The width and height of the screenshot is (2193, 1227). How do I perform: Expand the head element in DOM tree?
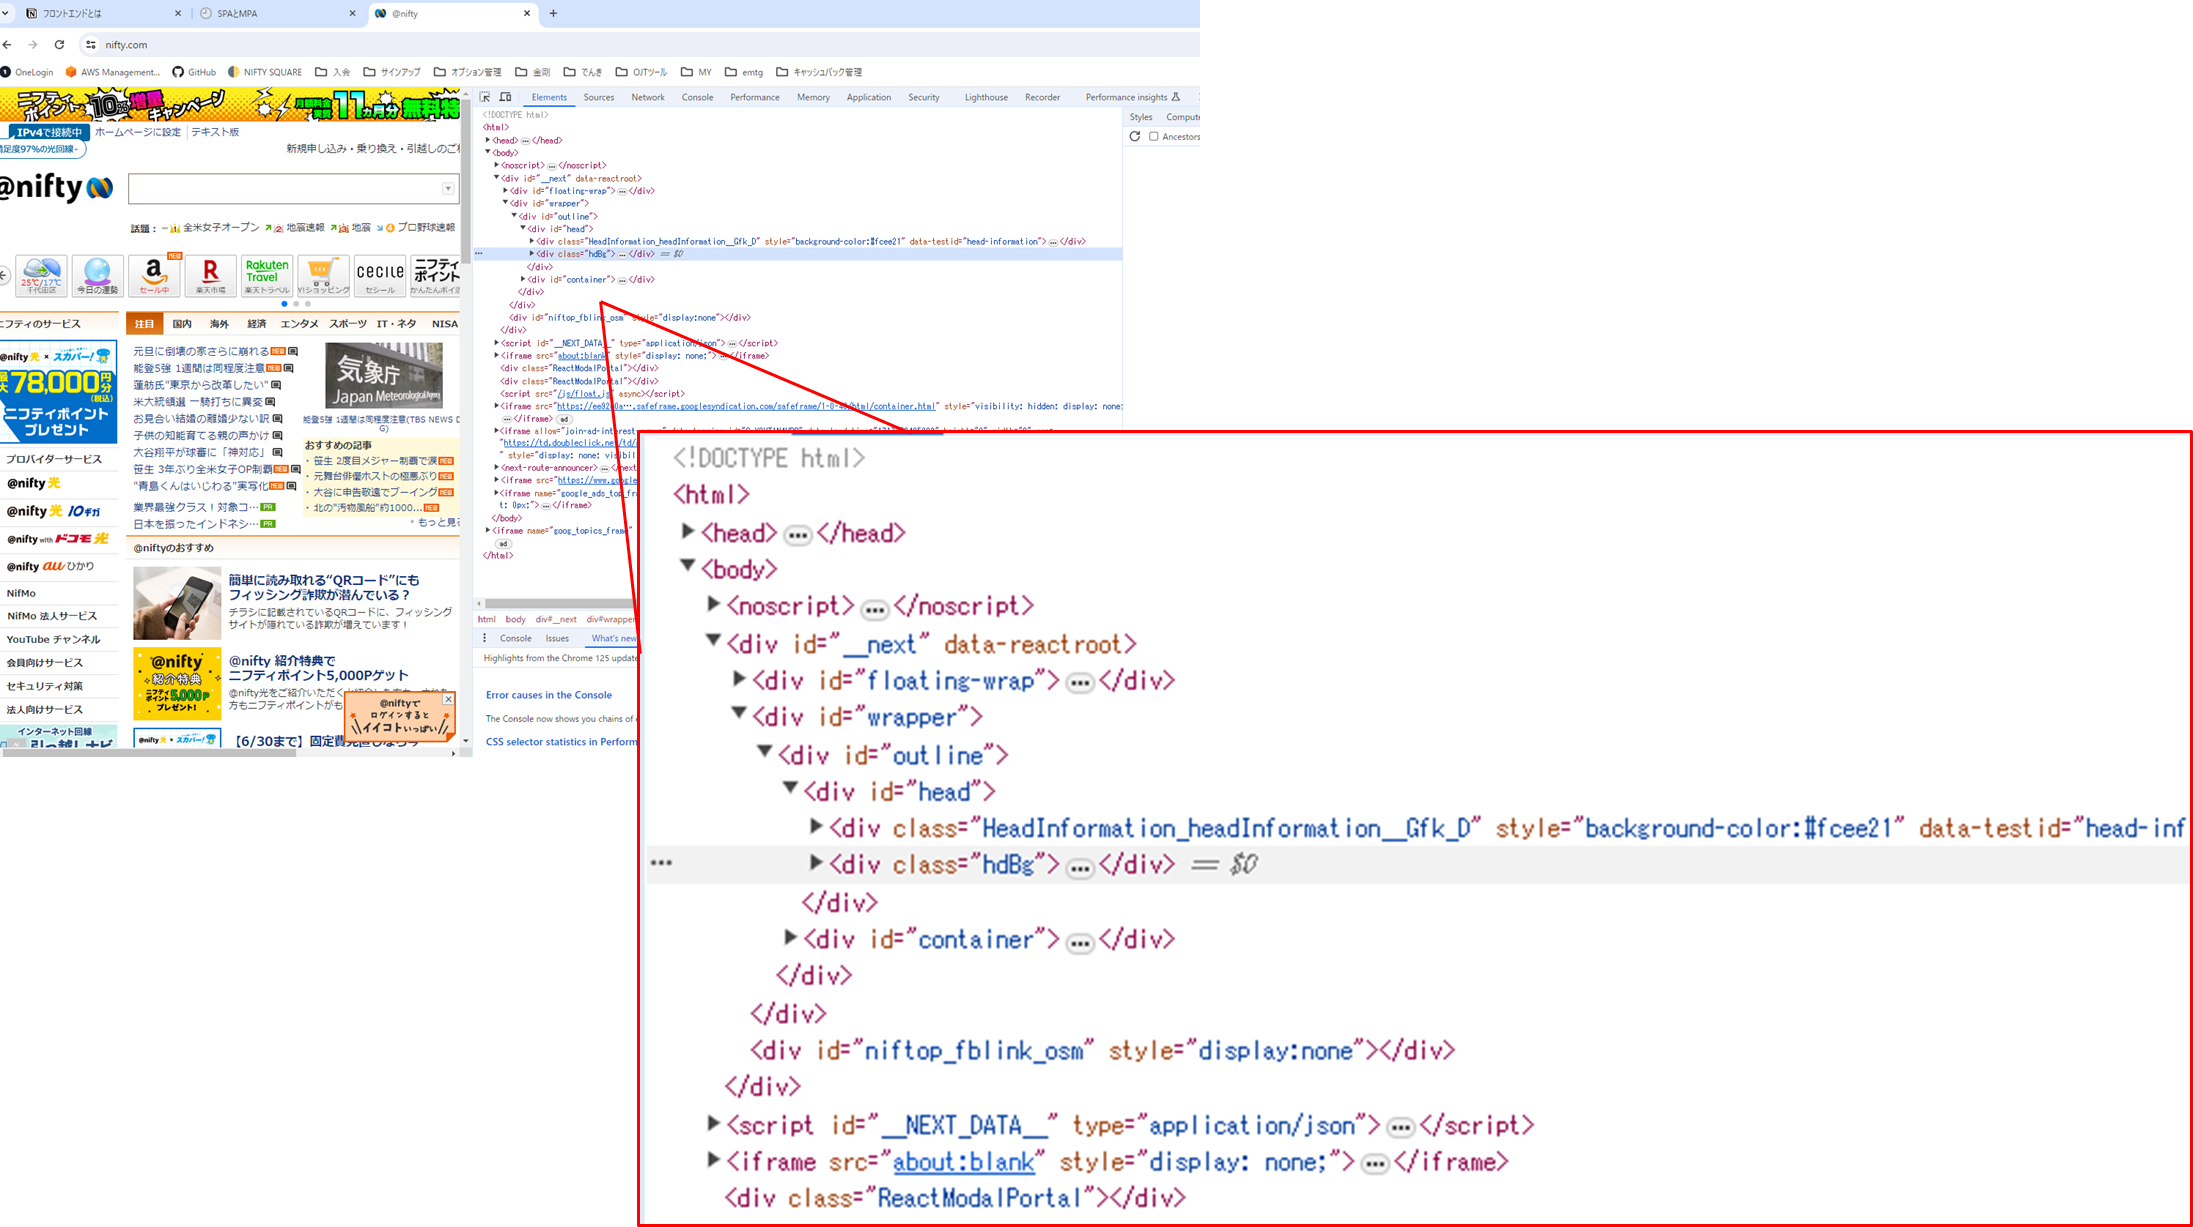pyautogui.click(x=488, y=140)
